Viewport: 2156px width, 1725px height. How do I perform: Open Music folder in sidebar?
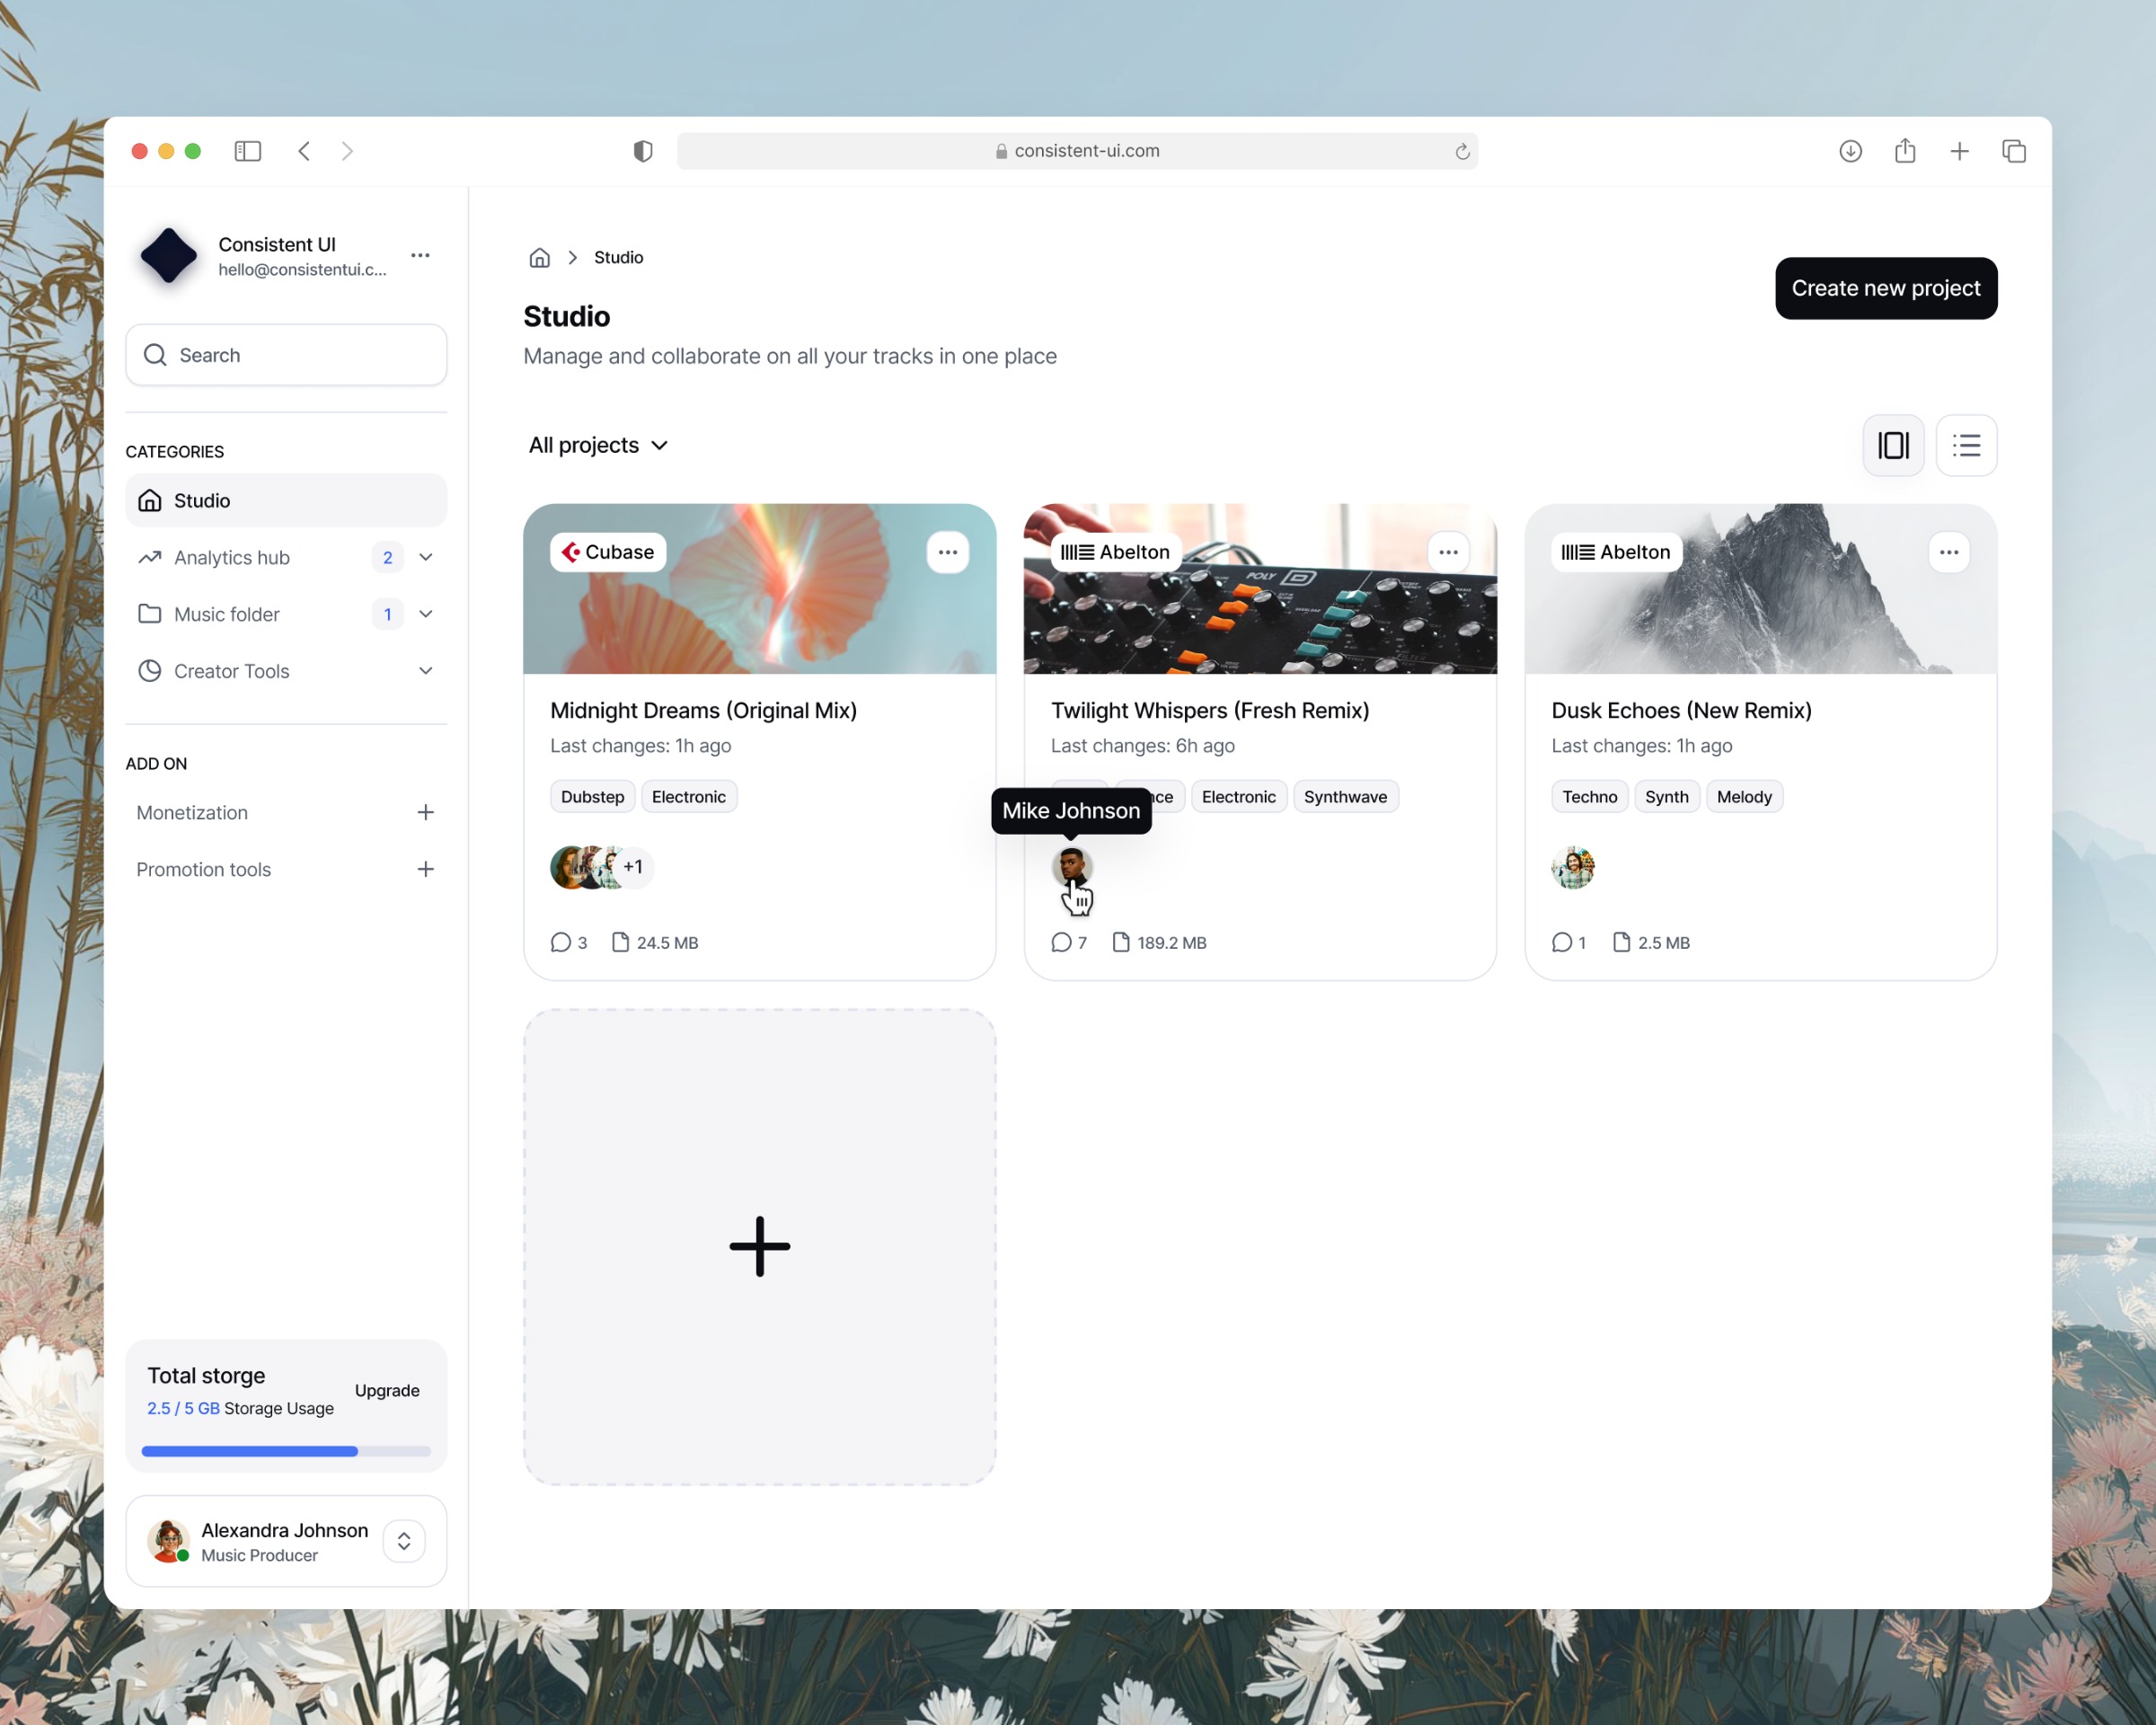(227, 614)
